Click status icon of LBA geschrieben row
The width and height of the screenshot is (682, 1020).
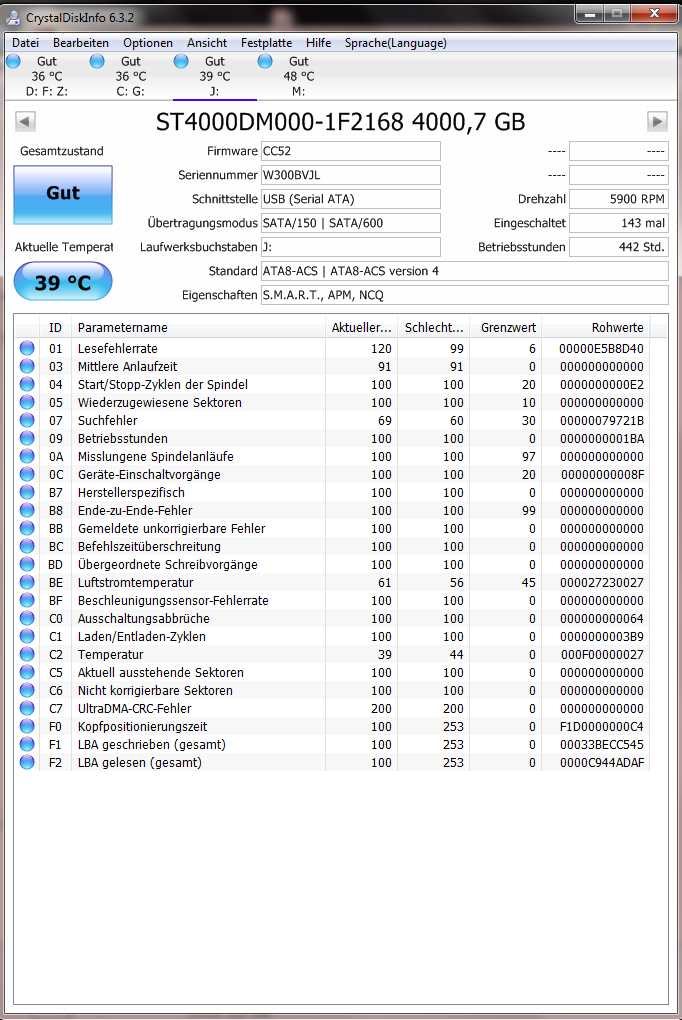[27, 744]
